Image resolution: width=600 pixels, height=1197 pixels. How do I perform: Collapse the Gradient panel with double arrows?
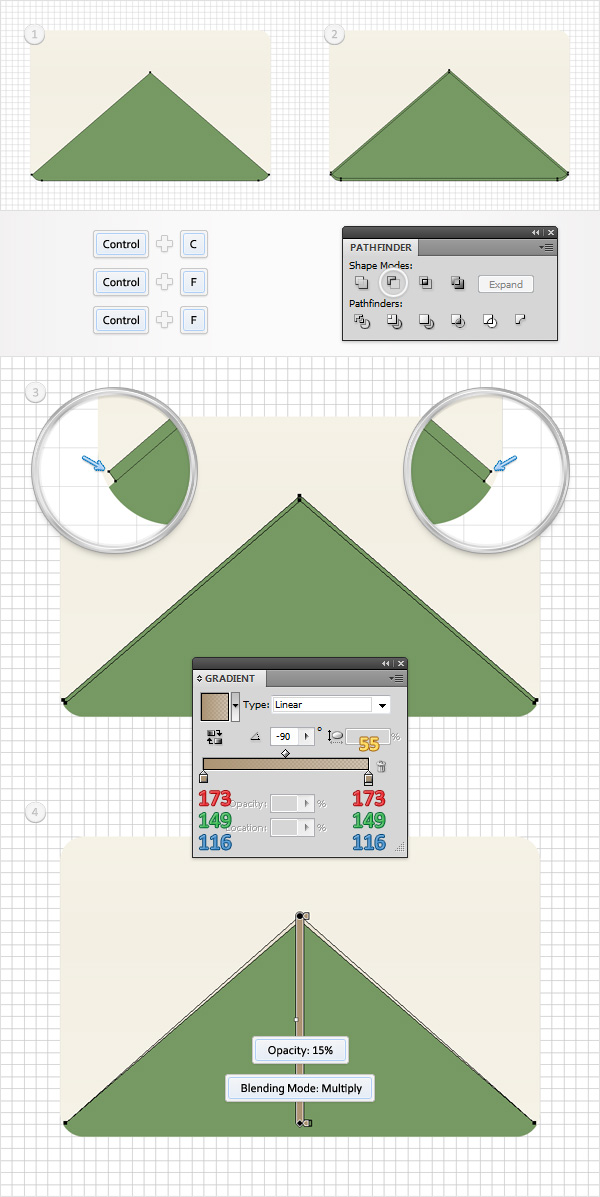coord(386,663)
